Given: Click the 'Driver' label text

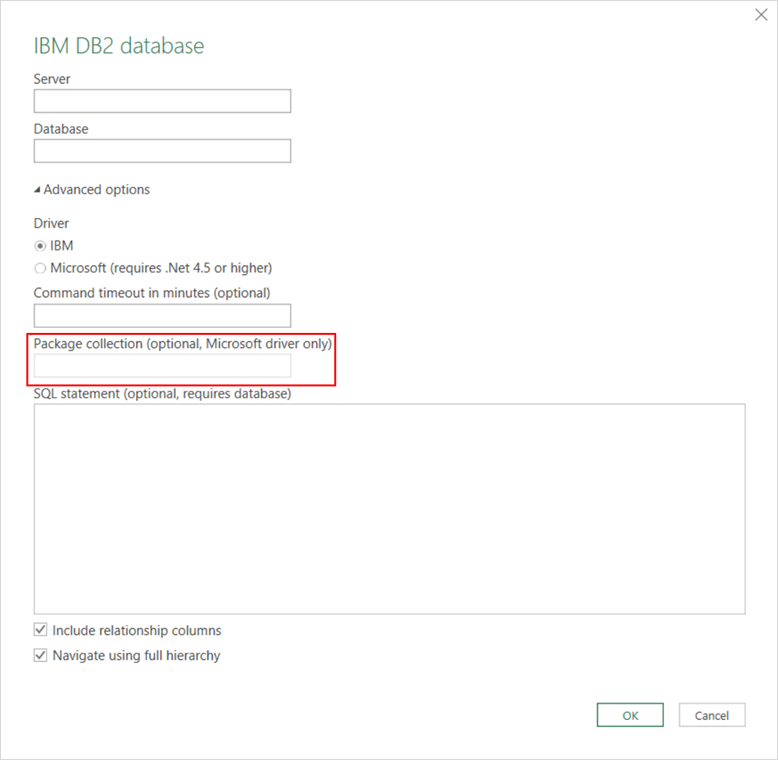Looking at the screenshot, I should pyautogui.click(x=51, y=223).
